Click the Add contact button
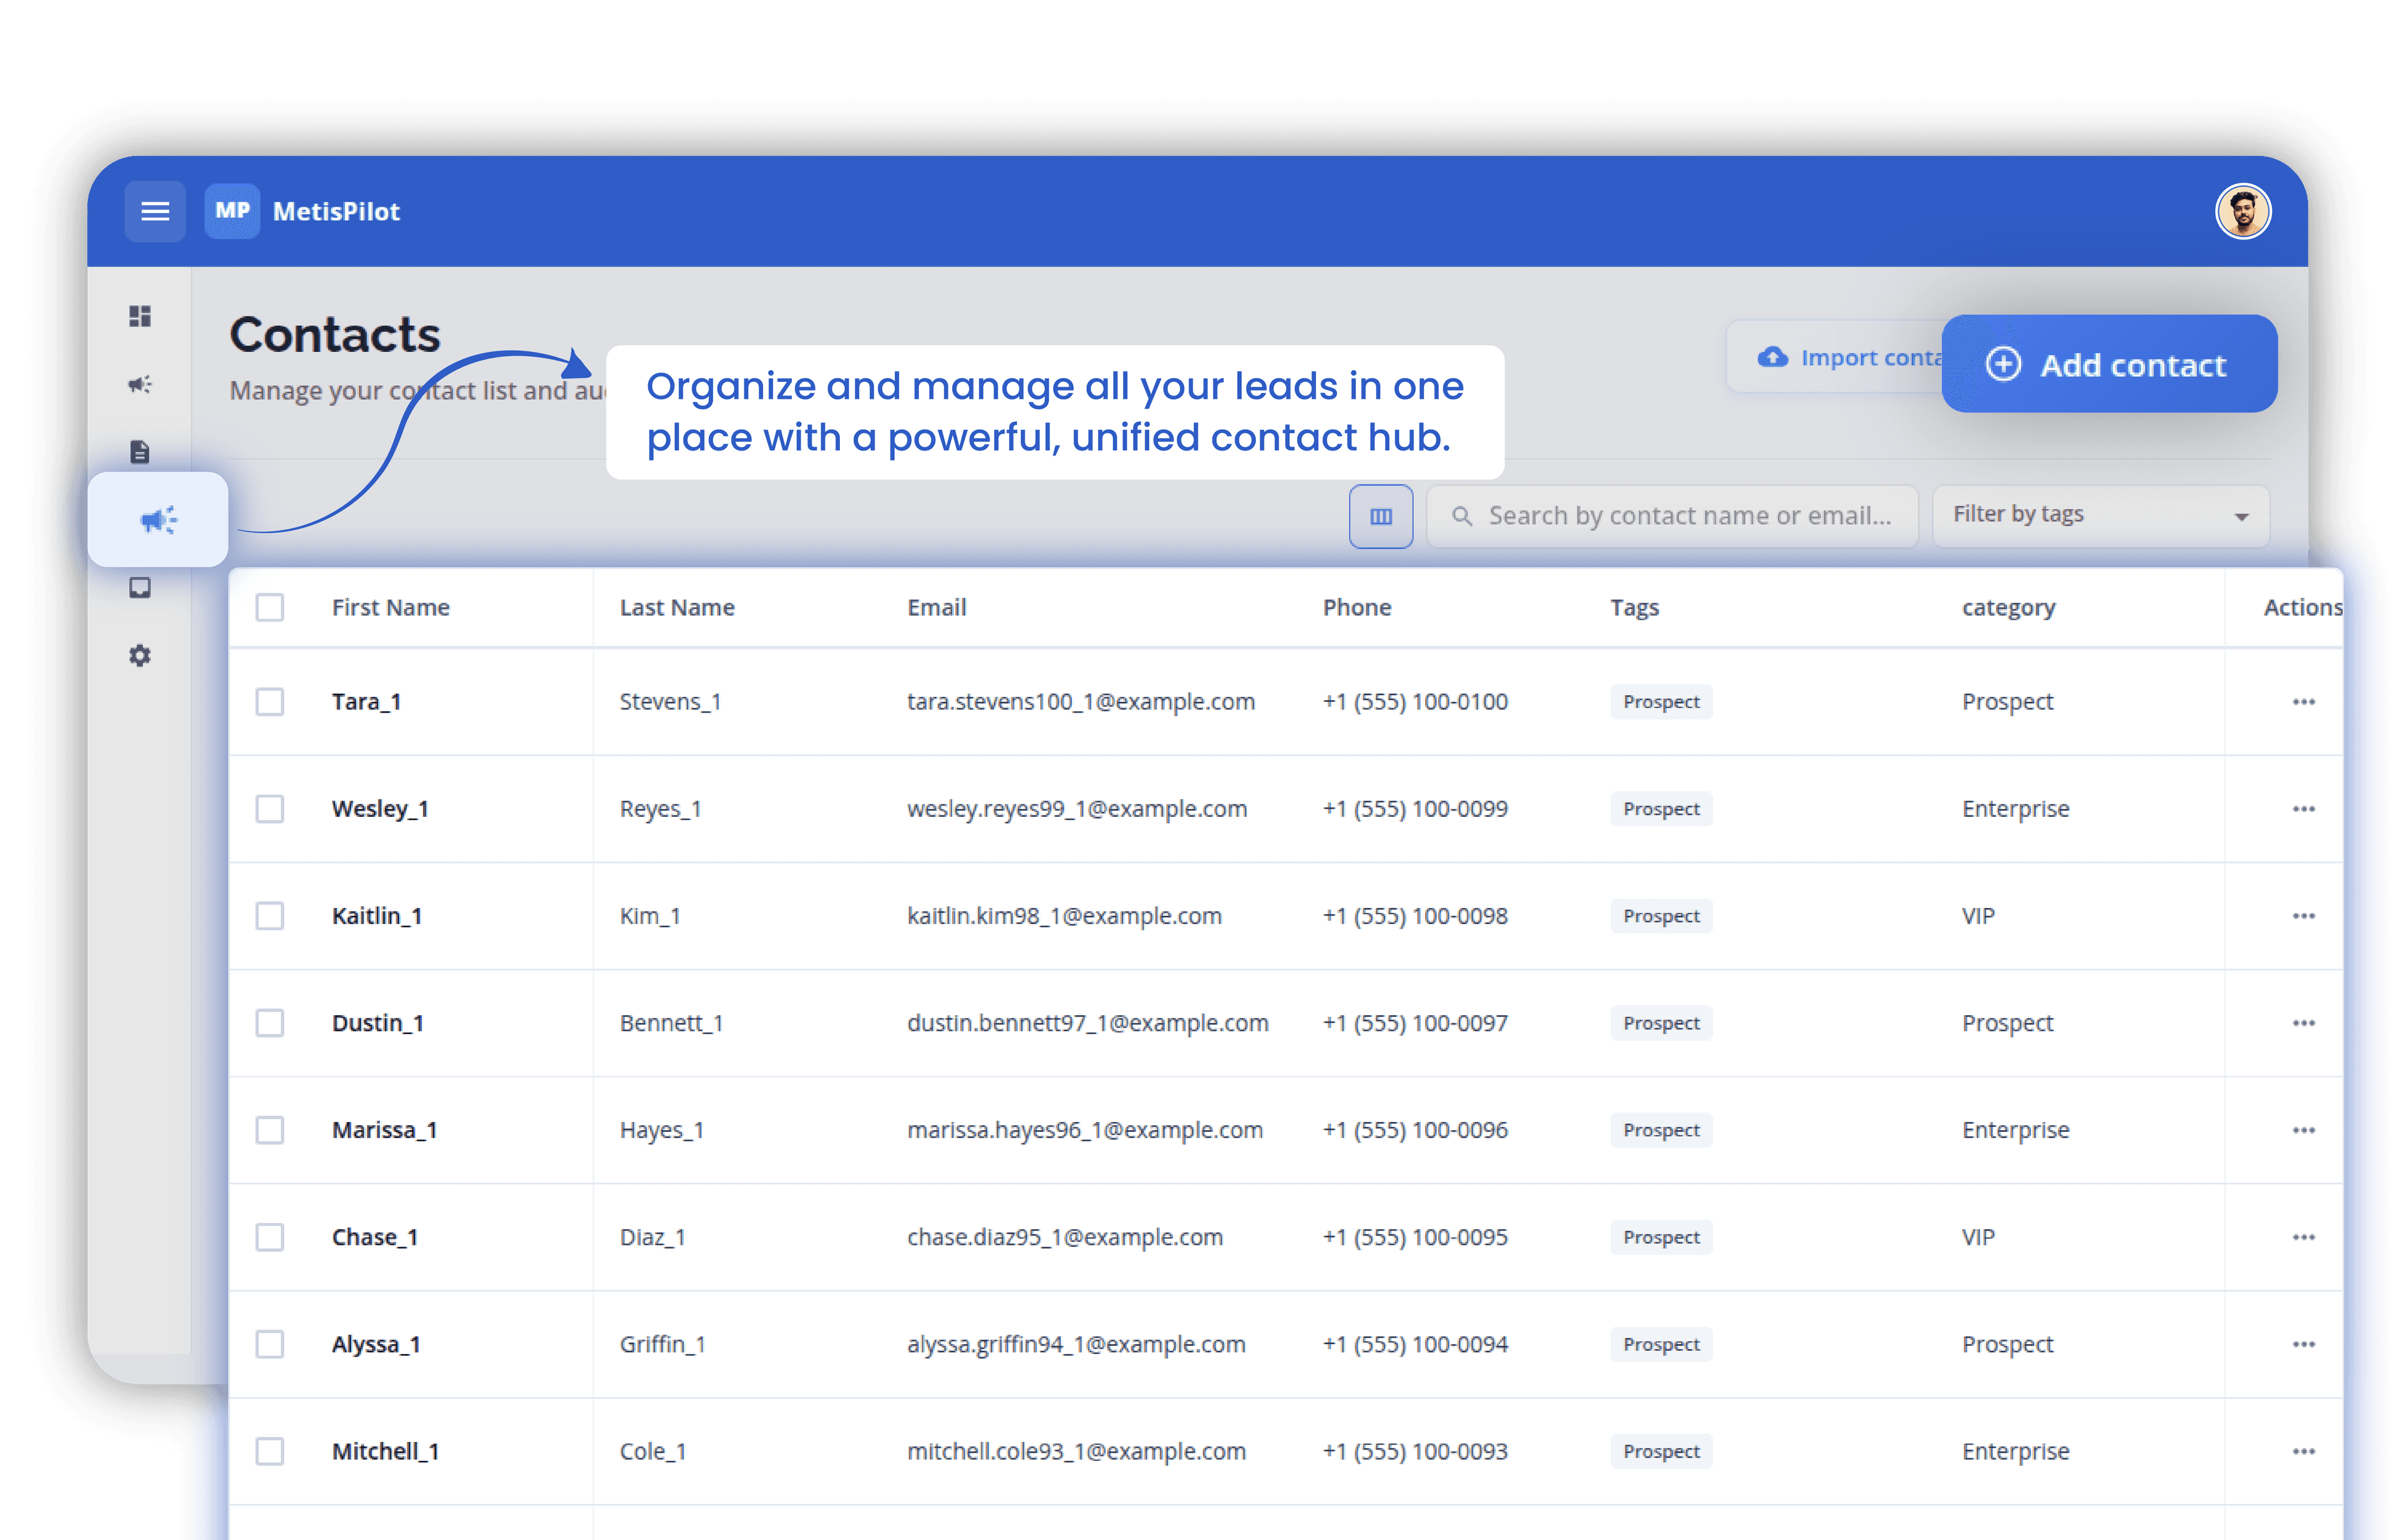 pos(2109,364)
